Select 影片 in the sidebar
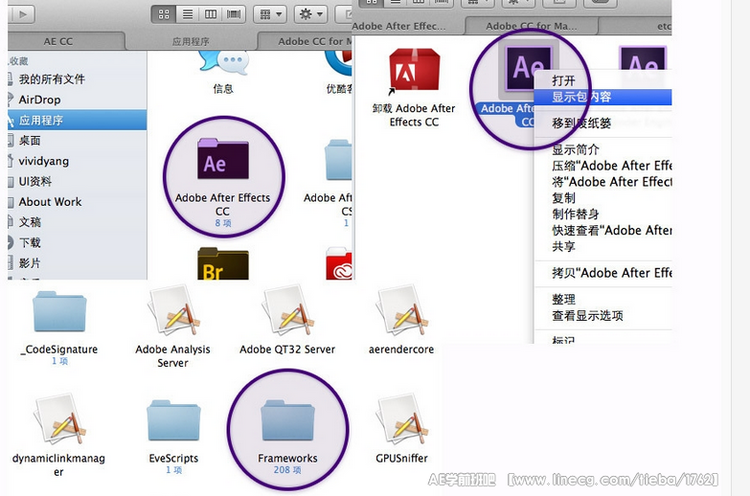 pyautogui.click(x=77, y=263)
